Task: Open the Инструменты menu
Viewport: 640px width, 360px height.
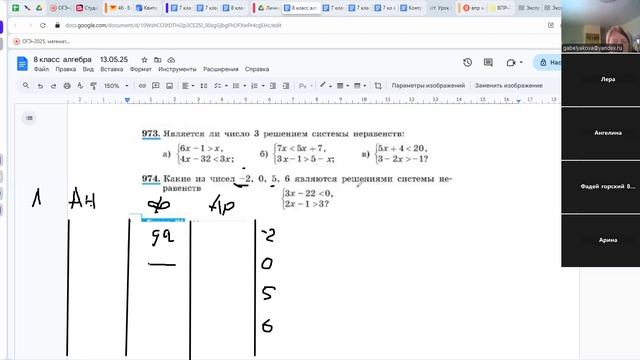Action: (177, 69)
